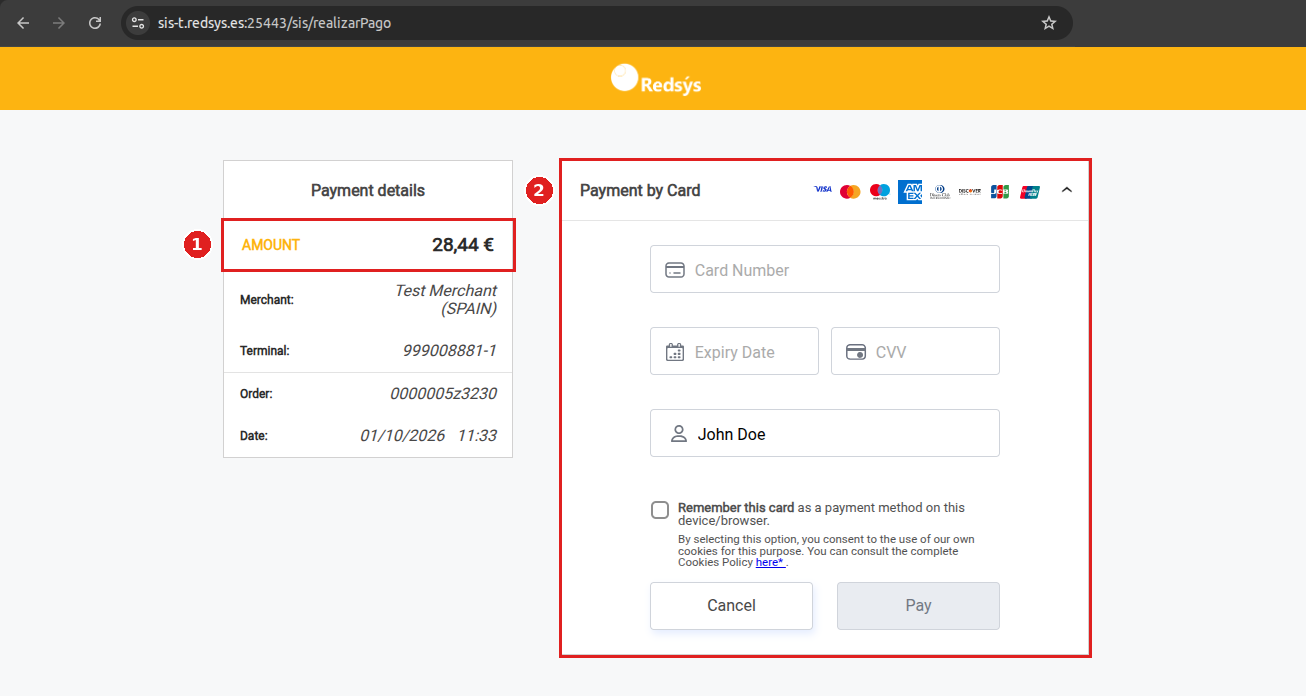This screenshot has height=696, width=1306.
Task: Focus the CVV input field
Action: coord(915,351)
